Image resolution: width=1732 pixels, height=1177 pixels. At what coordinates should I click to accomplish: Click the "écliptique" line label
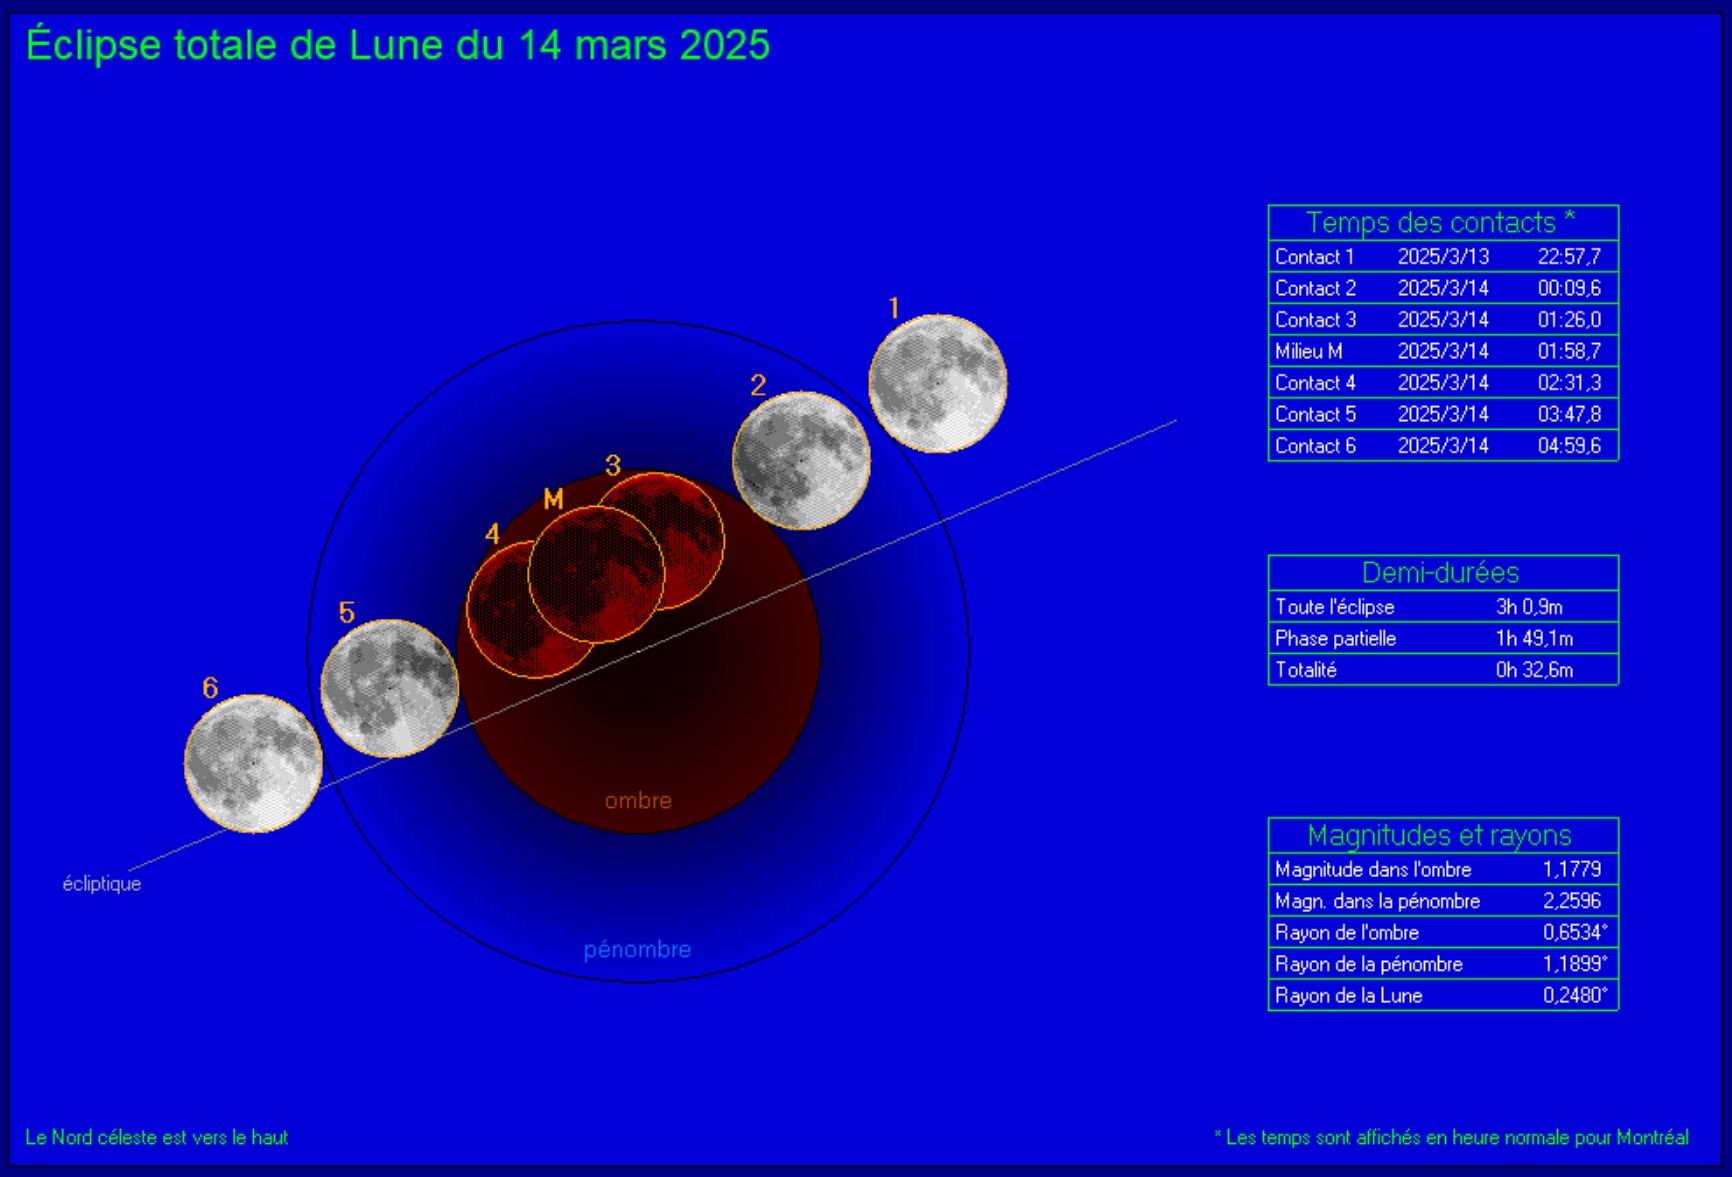coord(102,884)
